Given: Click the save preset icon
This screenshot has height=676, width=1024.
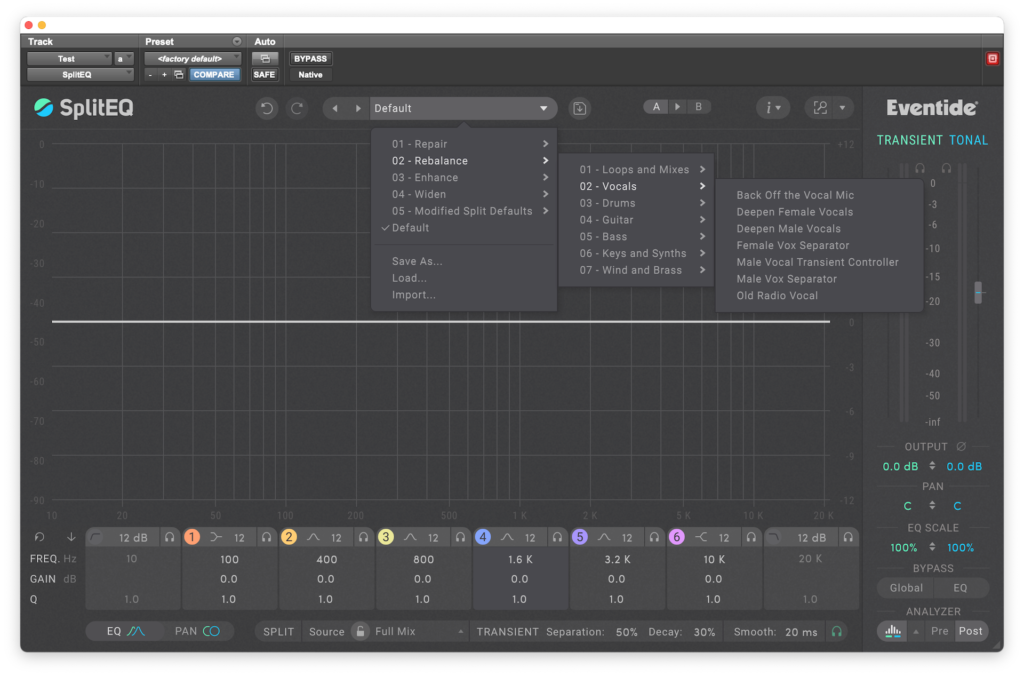Looking at the screenshot, I should coord(579,108).
